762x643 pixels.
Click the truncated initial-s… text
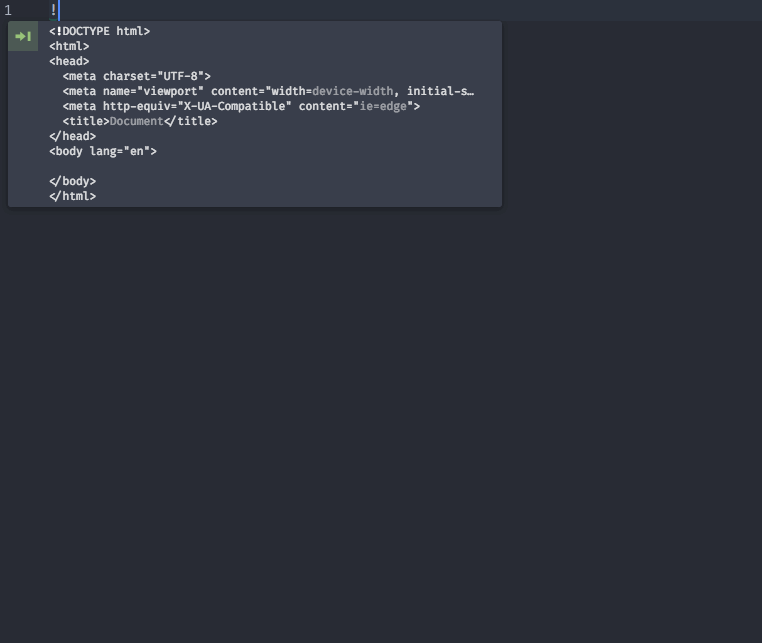pyautogui.click(x=440, y=91)
